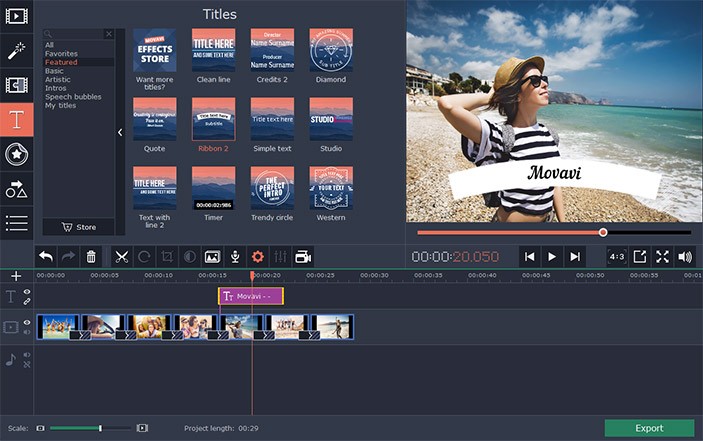Skip to previous frame button
This screenshot has height=441, width=703.
529,257
